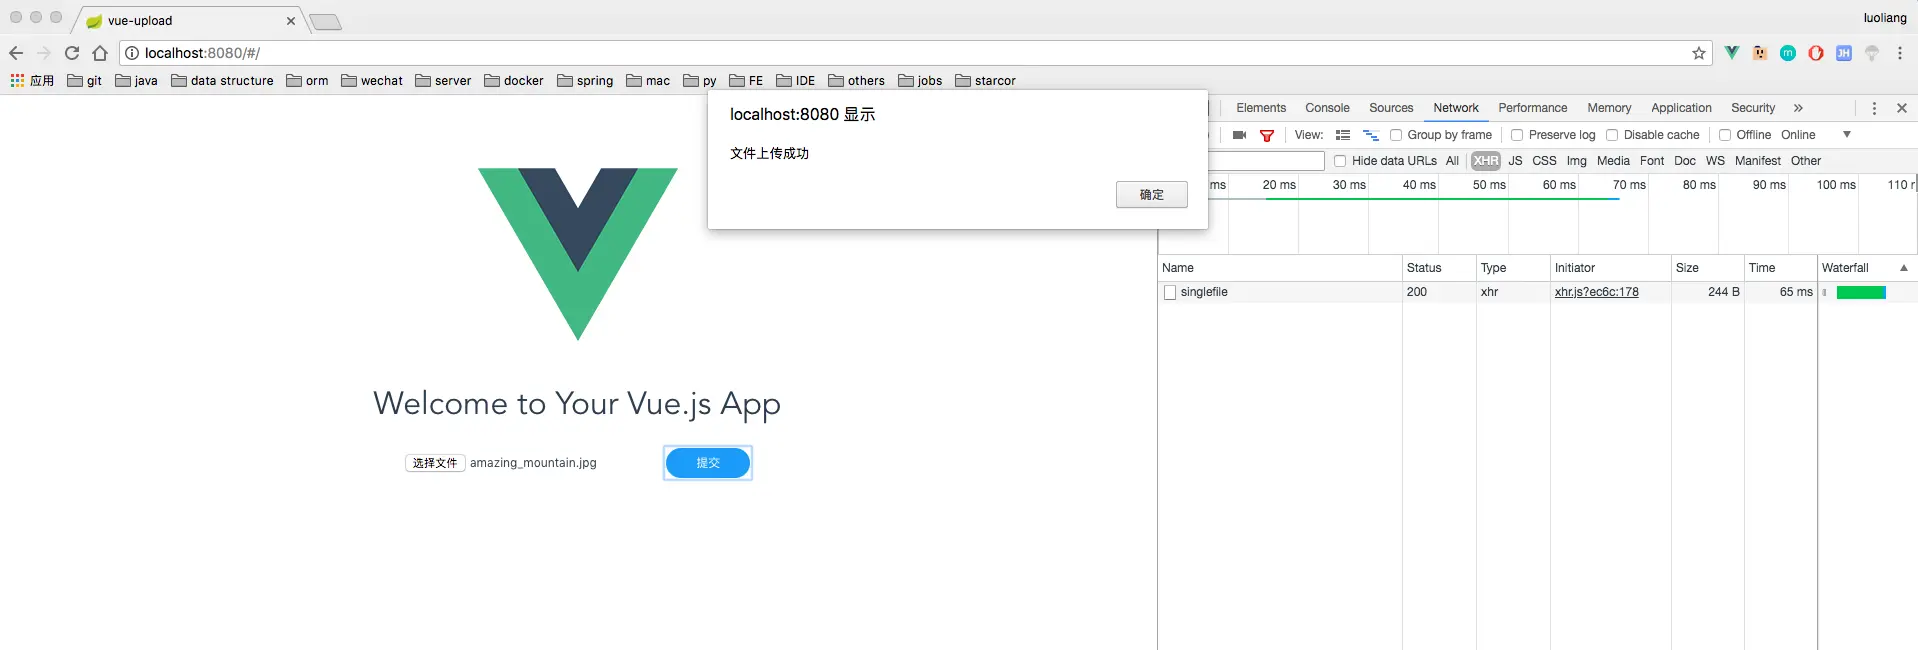Toggle Waterfall column sort arrow

[1904, 268]
